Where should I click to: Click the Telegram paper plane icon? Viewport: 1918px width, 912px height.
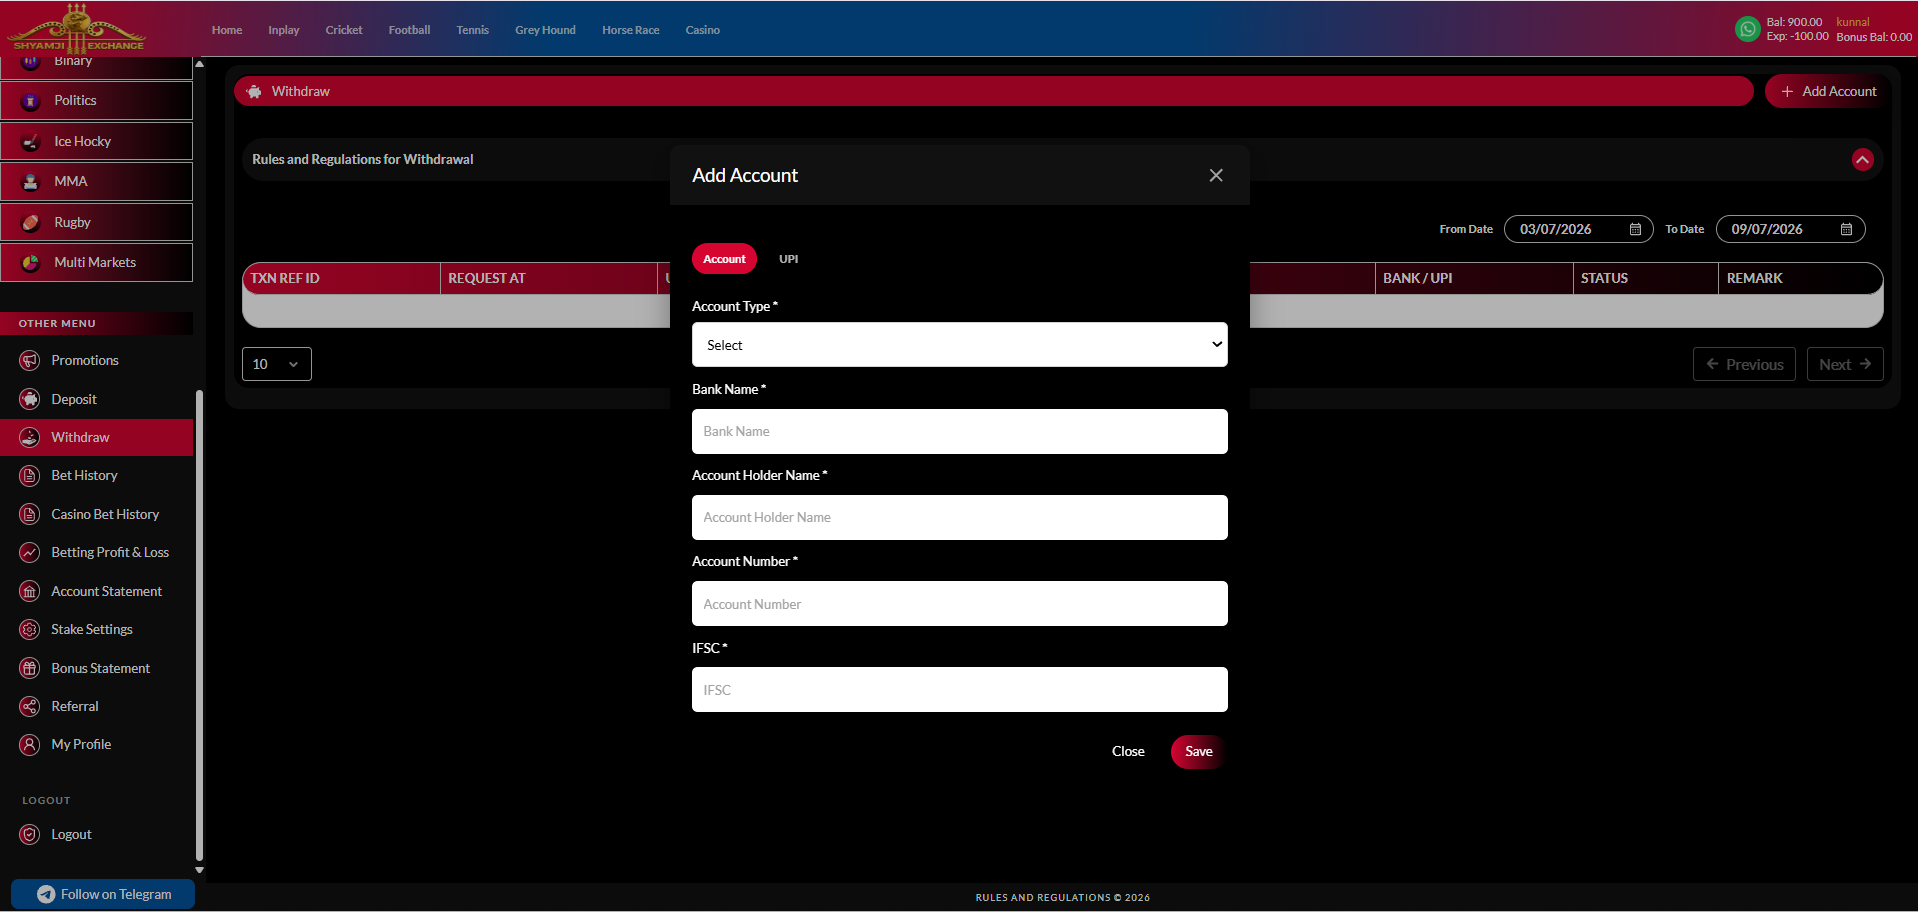(46, 895)
